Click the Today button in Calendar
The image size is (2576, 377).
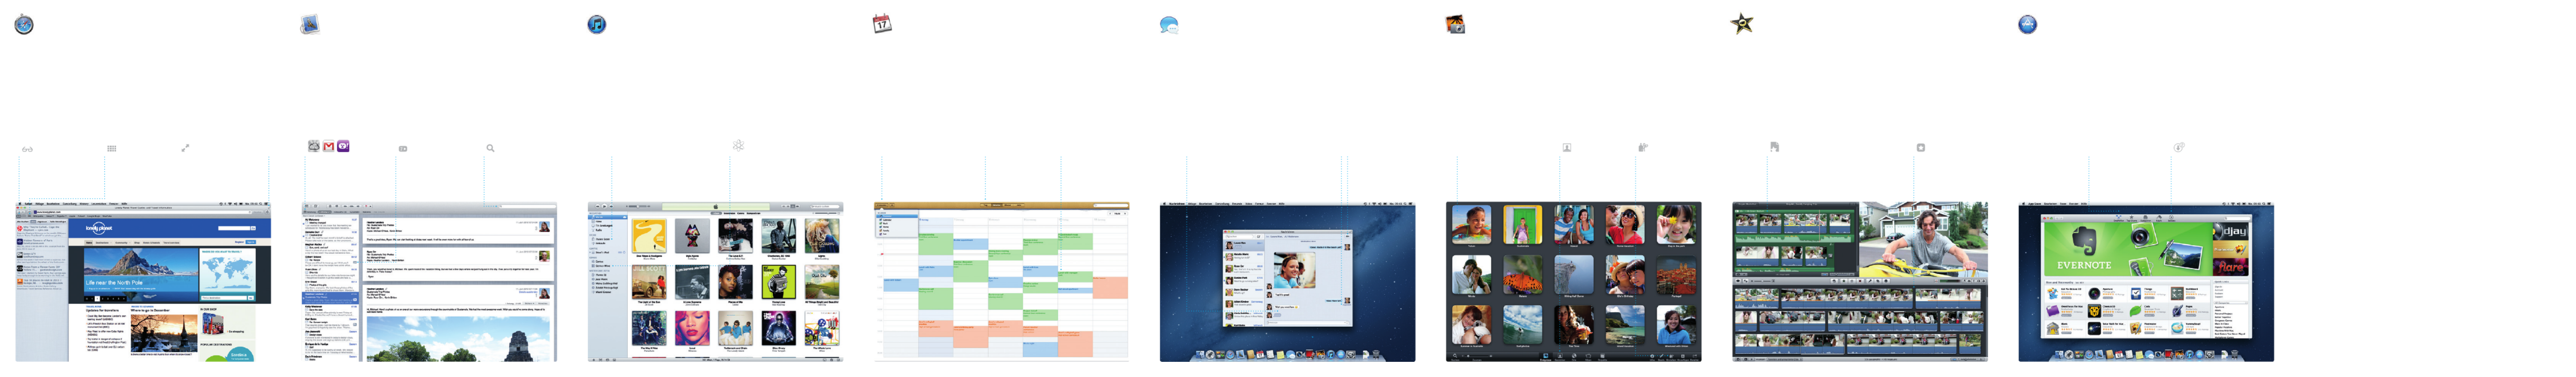click(1117, 213)
